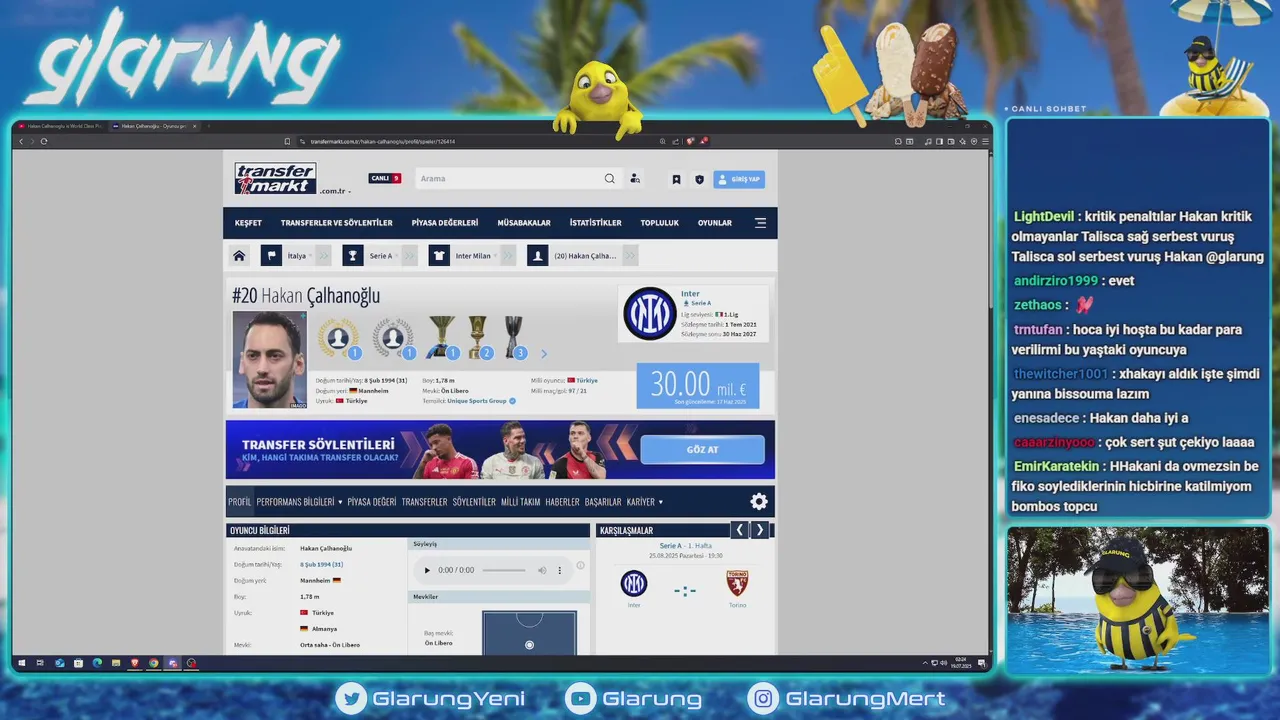
Task: Go to previous match in KARŞILAŞMALAR
Action: 740,530
